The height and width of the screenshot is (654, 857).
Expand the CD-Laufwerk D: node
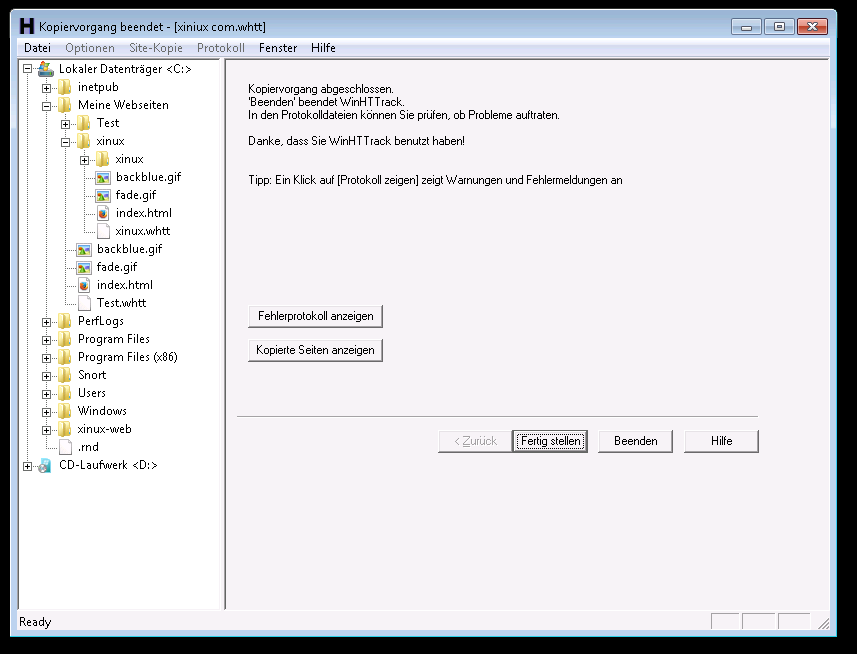tap(28, 465)
